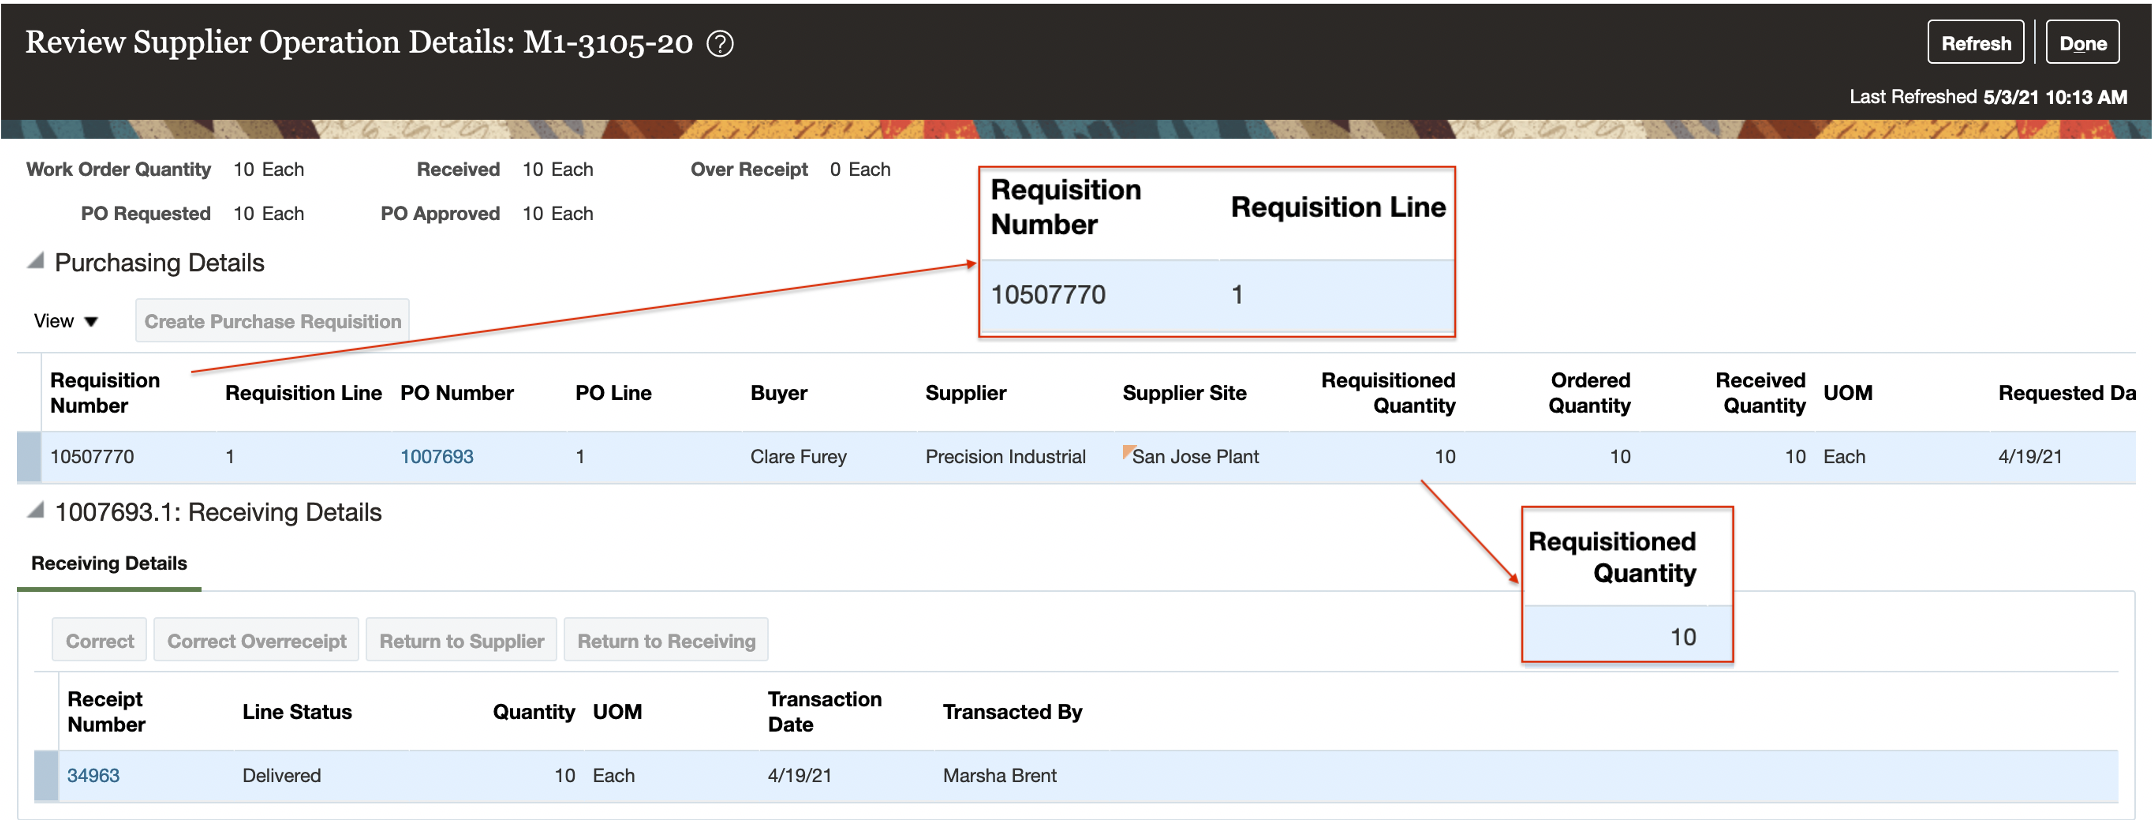This screenshot has width=2152, height=830.
Task: Click the Transaction Date column header
Action: click(x=824, y=711)
